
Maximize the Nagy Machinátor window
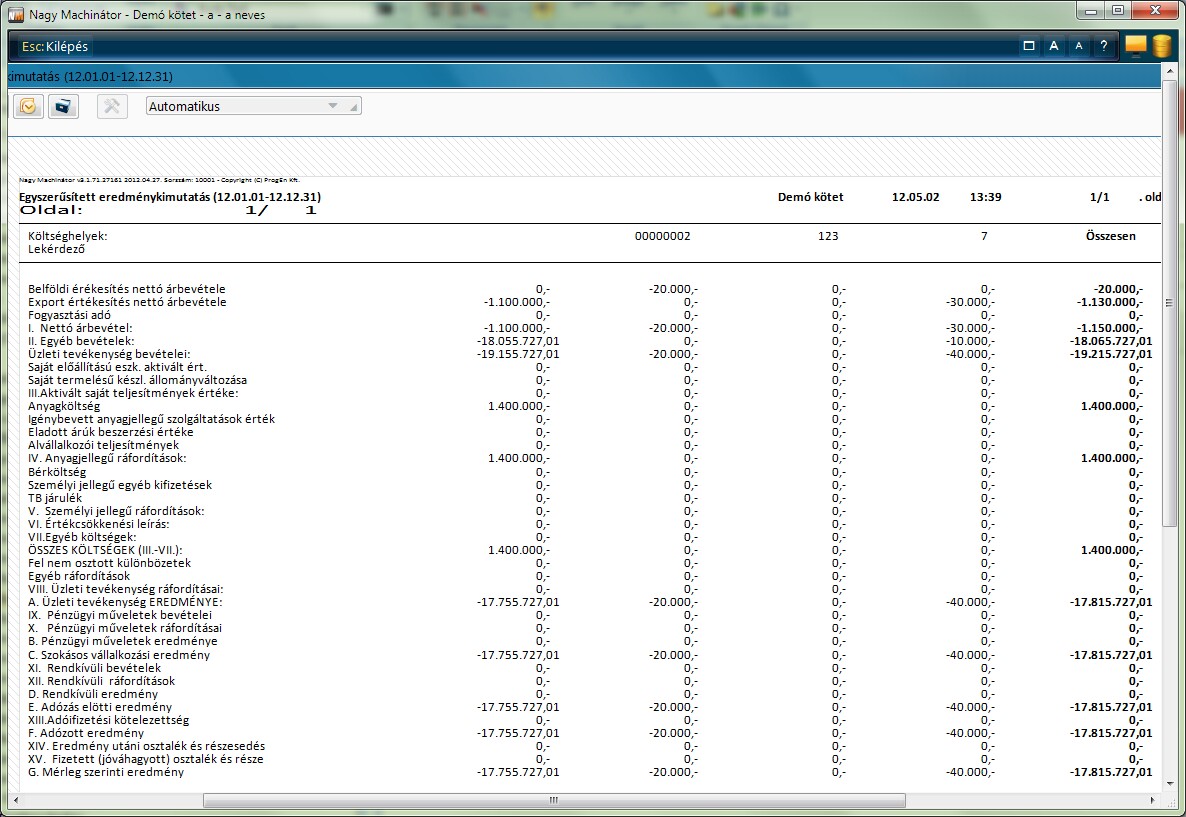pos(1117,11)
